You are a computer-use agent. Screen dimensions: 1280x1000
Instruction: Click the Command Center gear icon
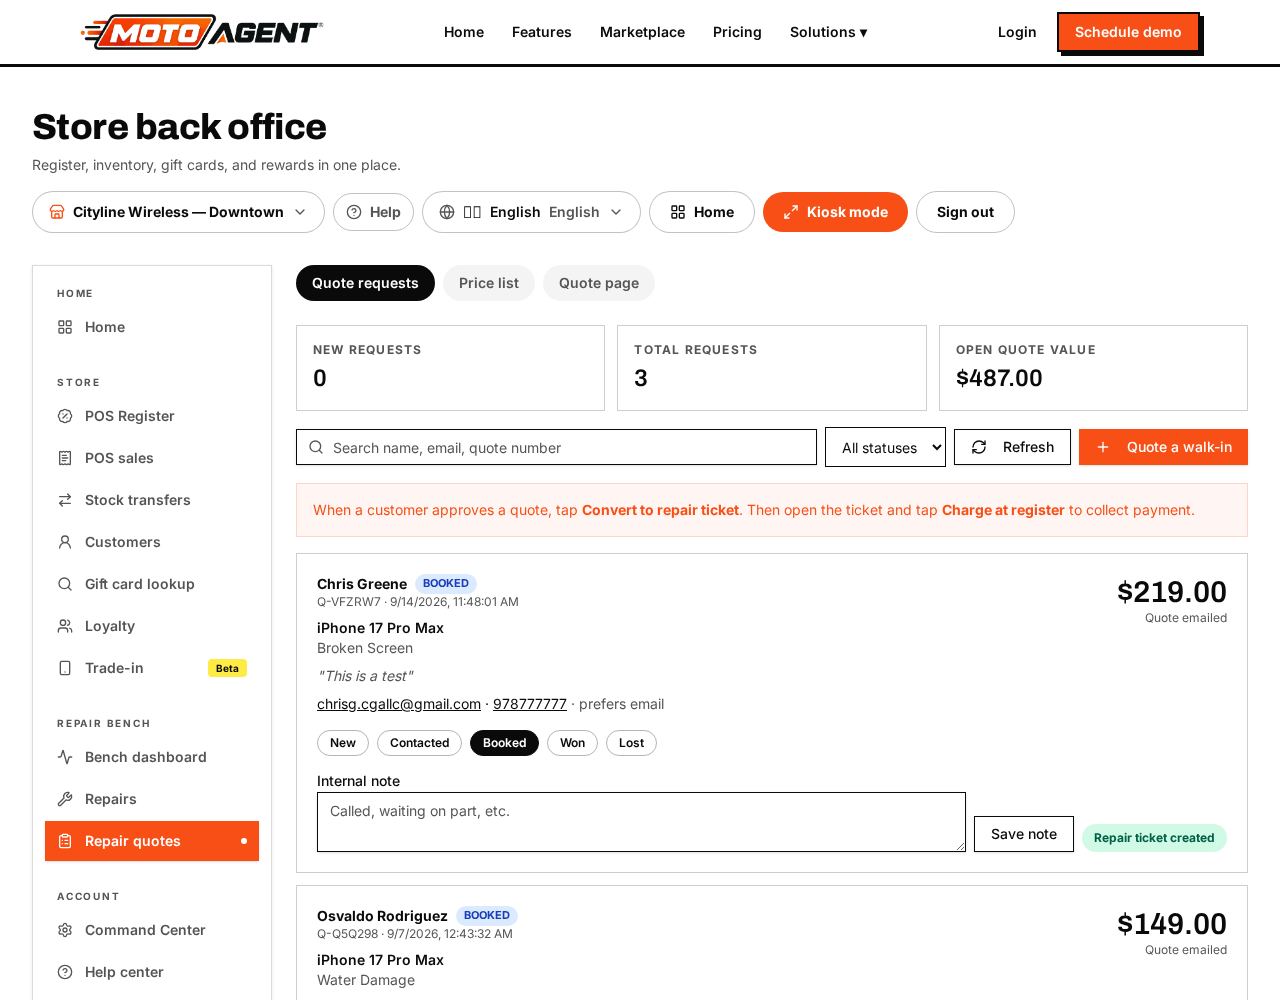(x=65, y=930)
